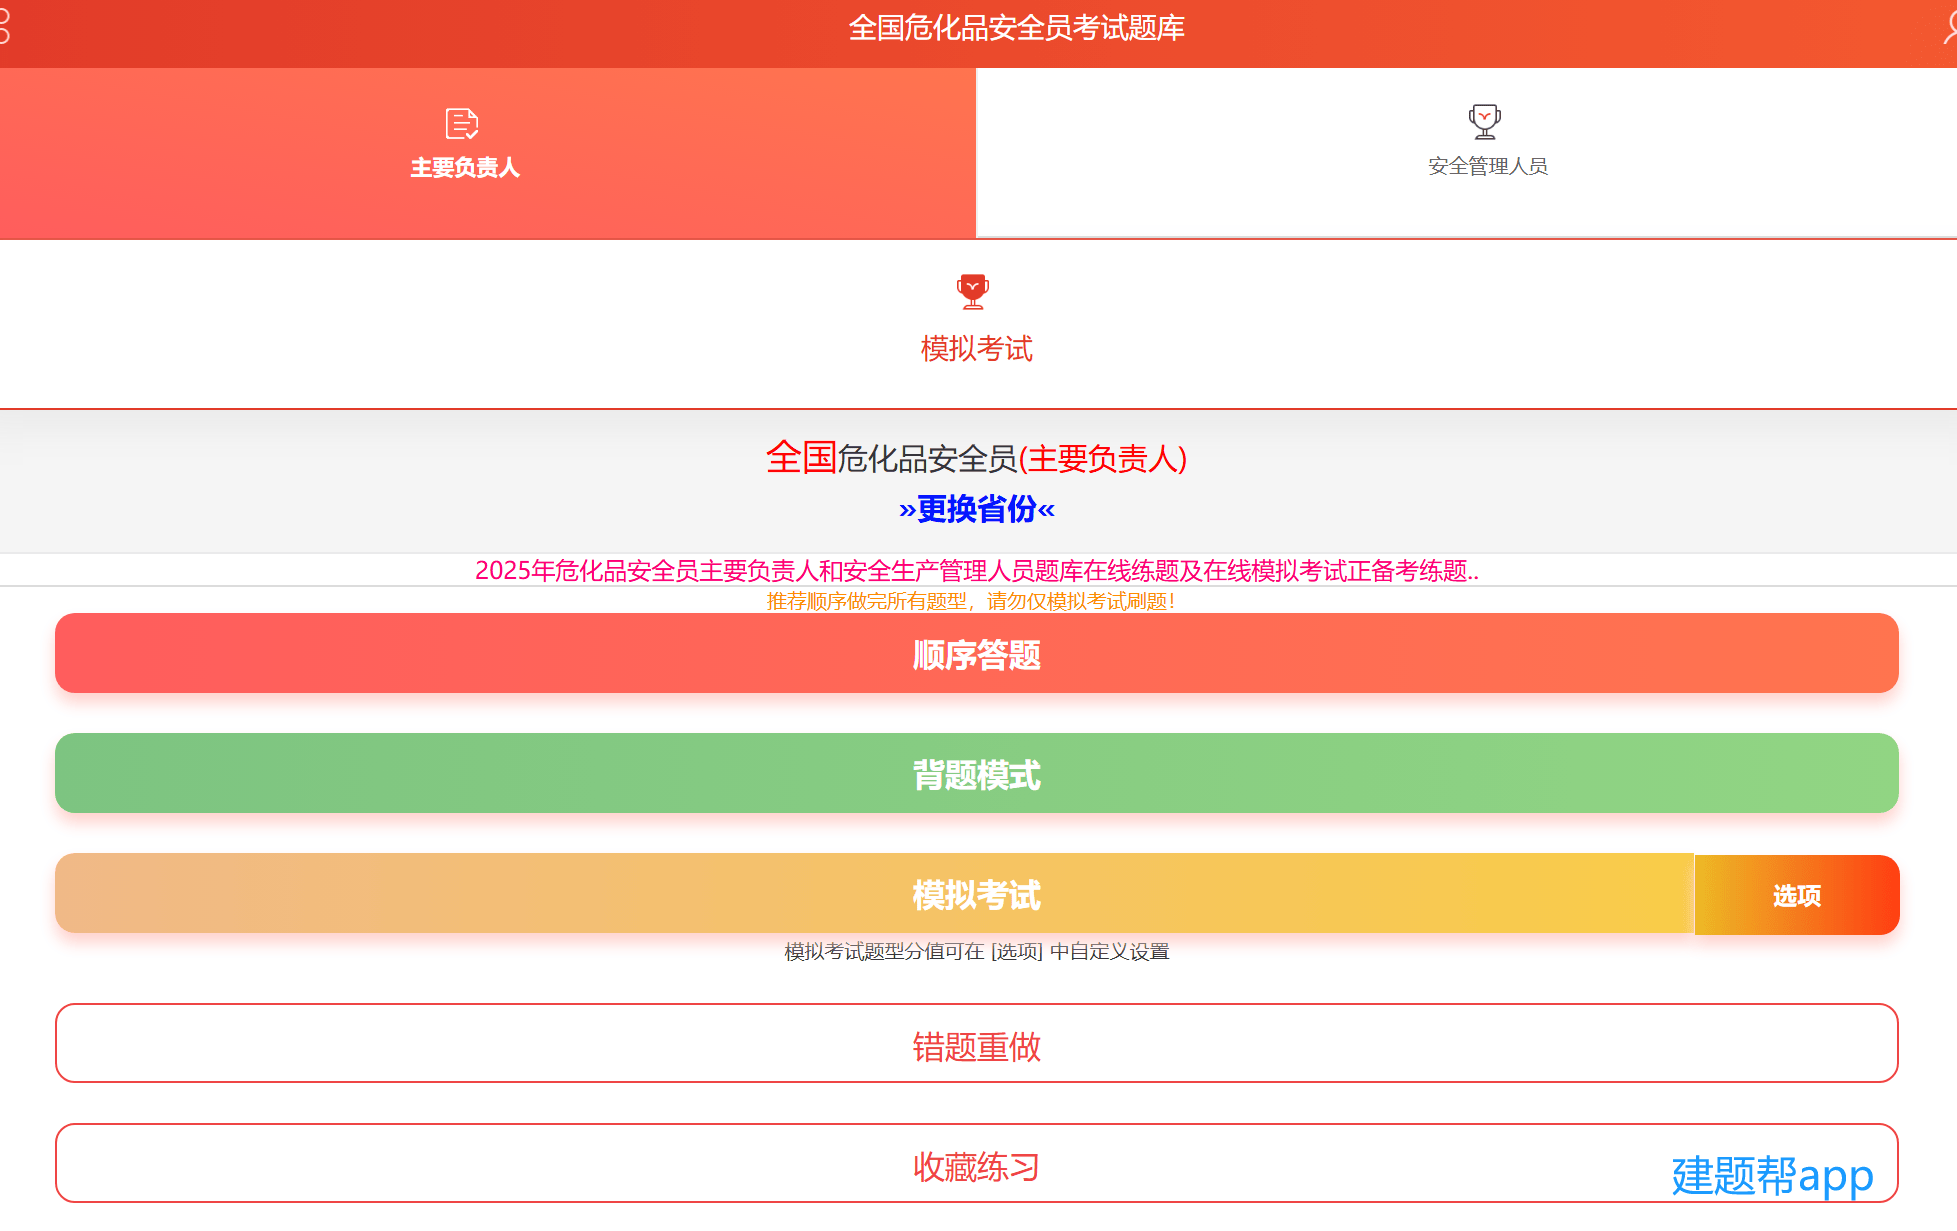The height and width of the screenshot is (1231, 1957).
Task: Switch to the 安全管理人员 tab
Action: point(1466,153)
